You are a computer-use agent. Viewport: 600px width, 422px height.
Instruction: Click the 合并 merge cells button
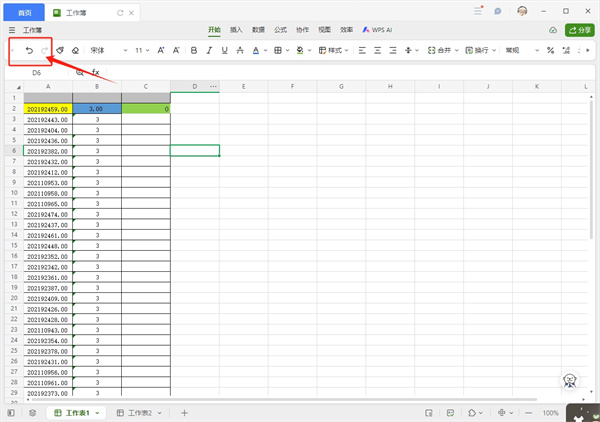(x=439, y=50)
